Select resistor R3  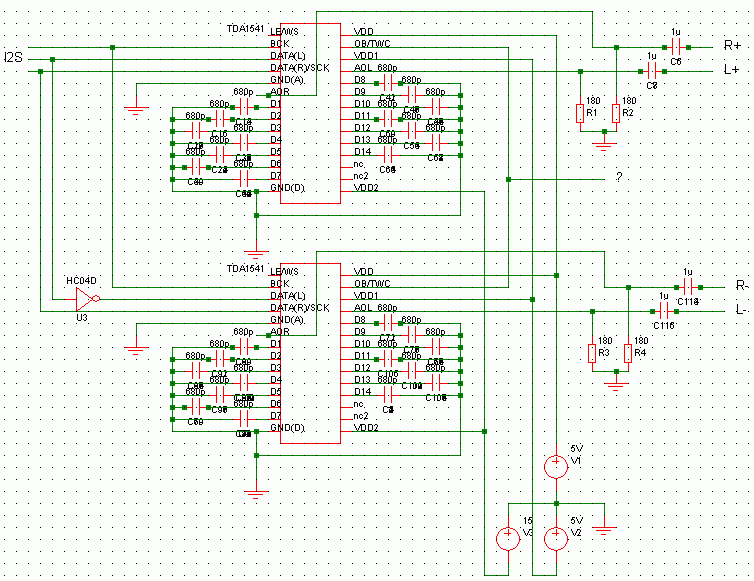(x=592, y=353)
